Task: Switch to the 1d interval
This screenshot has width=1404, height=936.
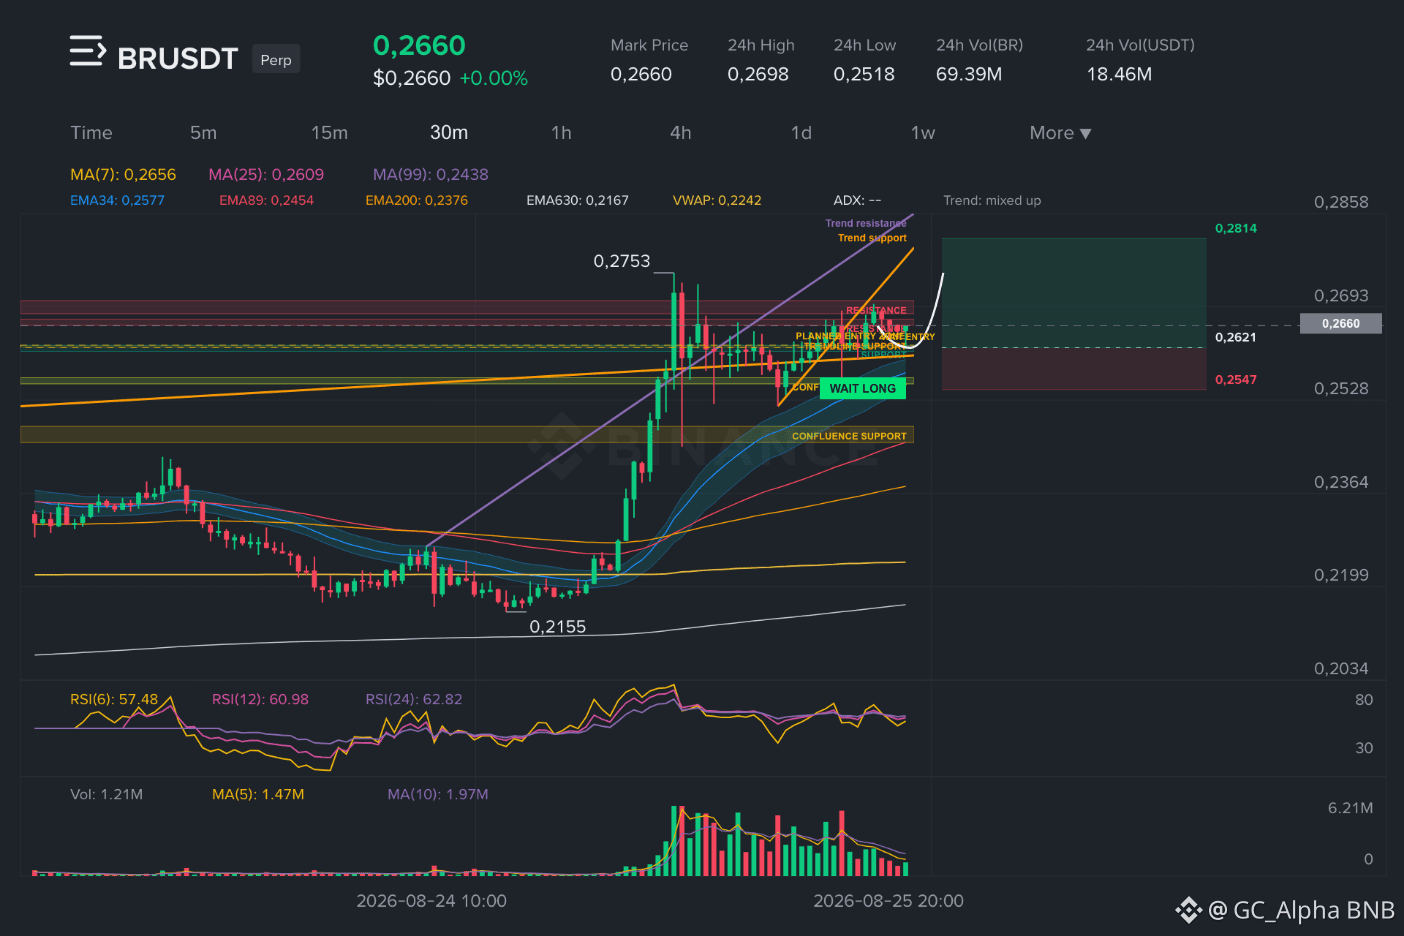Action: (x=801, y=133)
